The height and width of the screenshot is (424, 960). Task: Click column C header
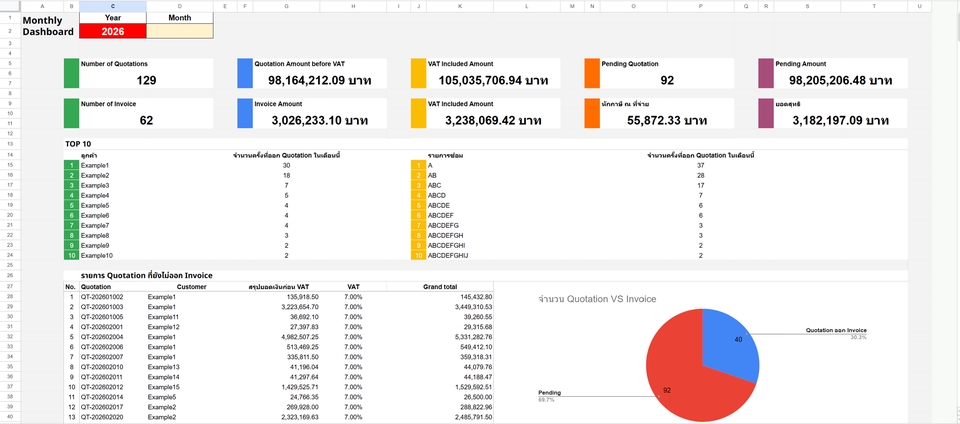click(x=113, y=6)
